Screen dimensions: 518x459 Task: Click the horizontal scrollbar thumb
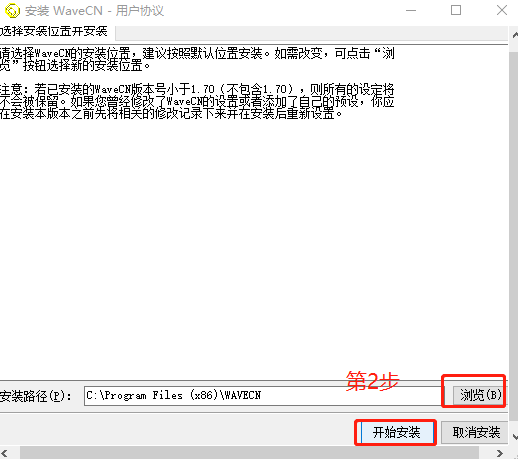(x=249, y=453)
